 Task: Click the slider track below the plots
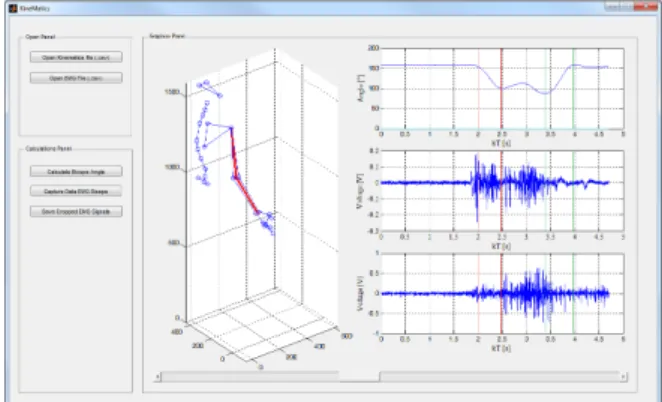pos(391,376)
